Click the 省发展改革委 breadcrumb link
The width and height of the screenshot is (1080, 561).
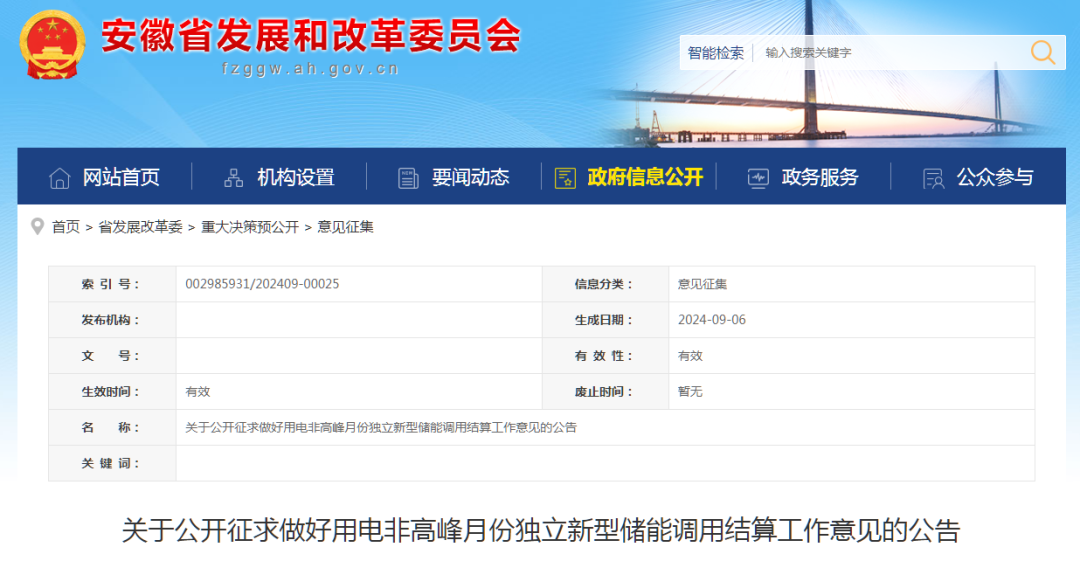coord(140,227)
